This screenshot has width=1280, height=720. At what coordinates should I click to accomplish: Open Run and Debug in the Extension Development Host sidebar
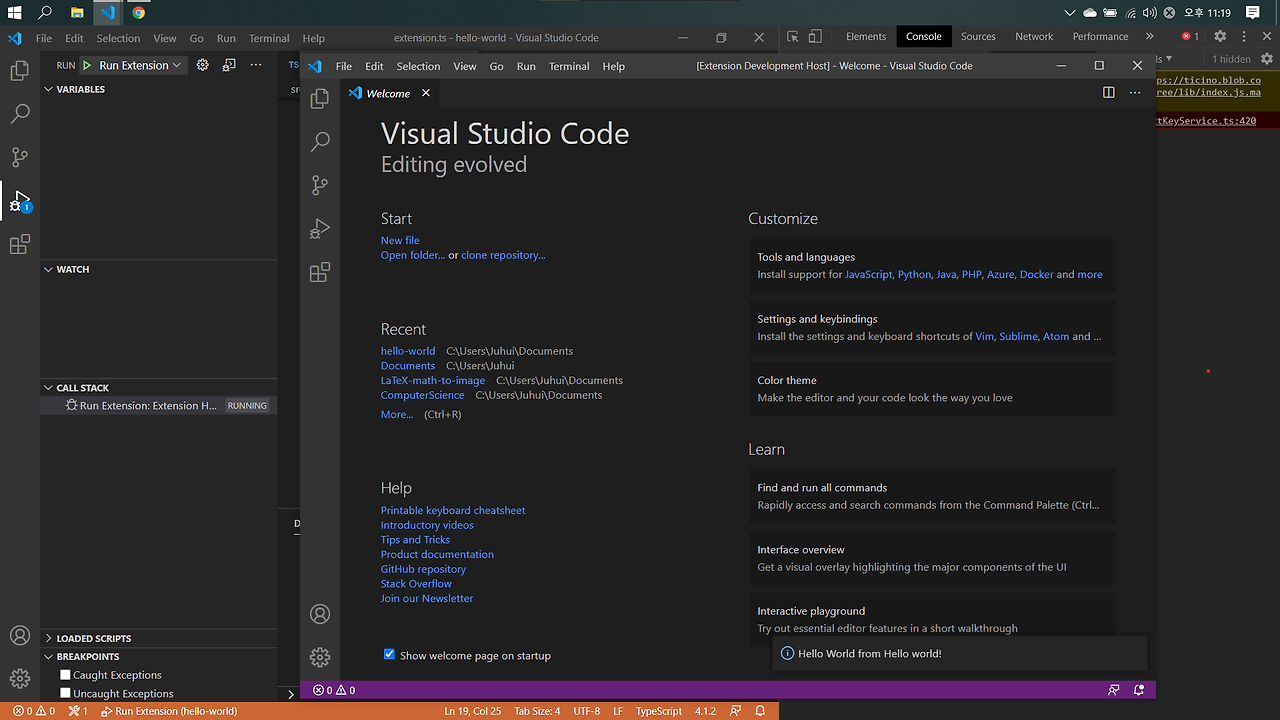(320, 229)
